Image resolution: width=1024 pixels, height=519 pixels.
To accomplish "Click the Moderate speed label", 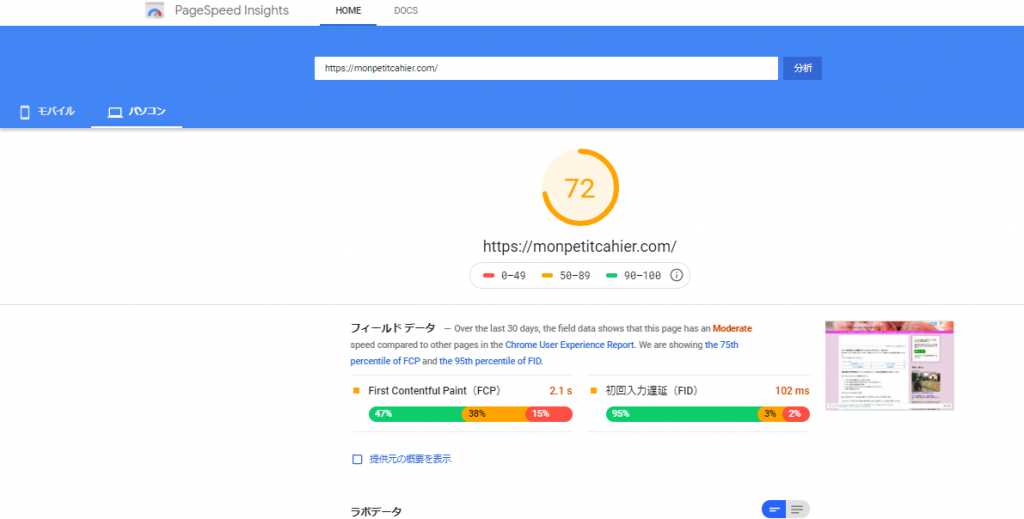I will pos(732,329).
